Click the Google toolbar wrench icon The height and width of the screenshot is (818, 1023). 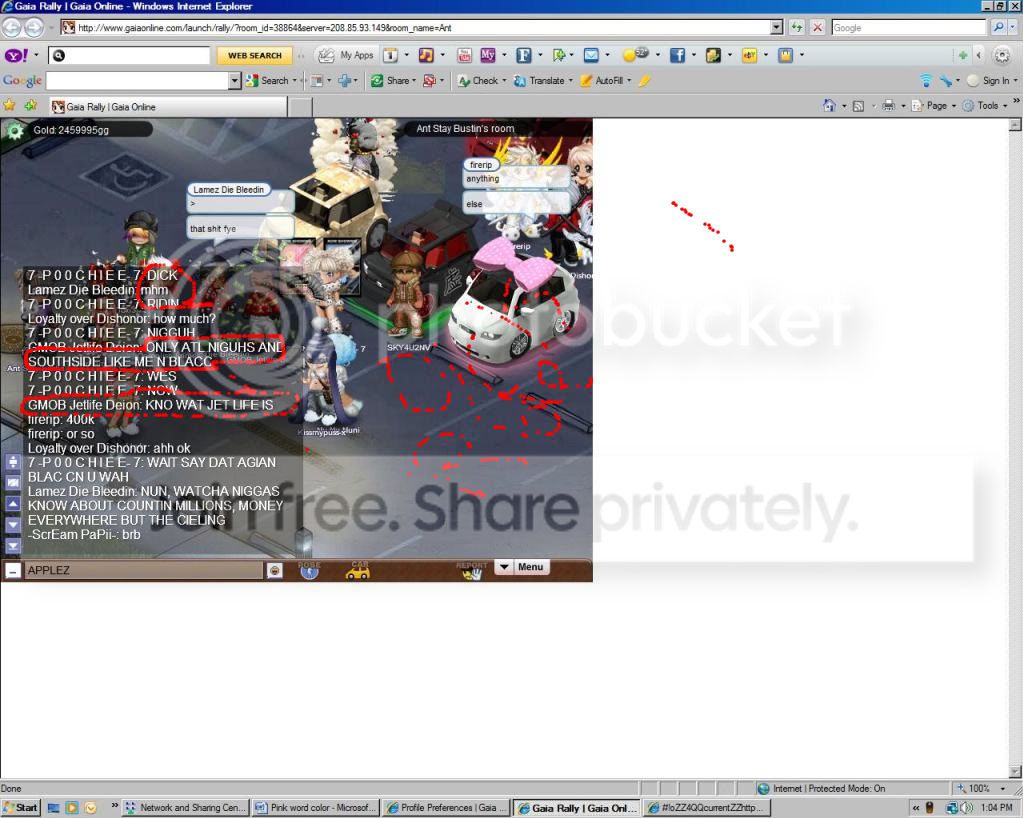946,81
